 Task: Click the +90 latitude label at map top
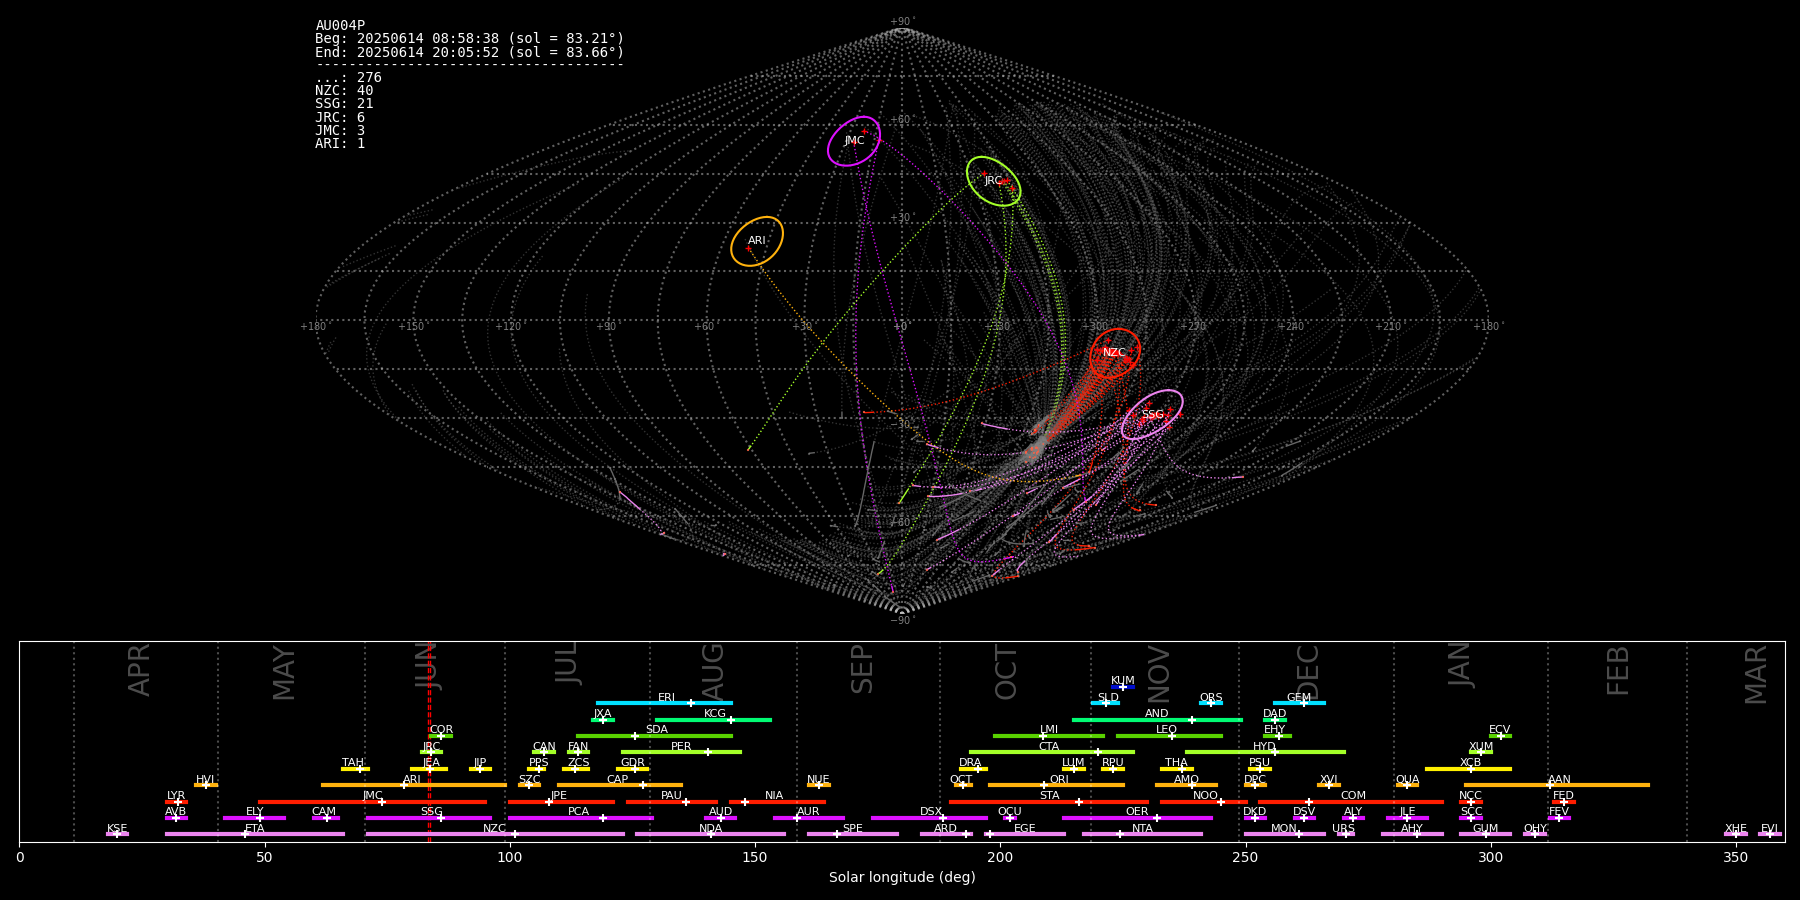coord(901,22)
